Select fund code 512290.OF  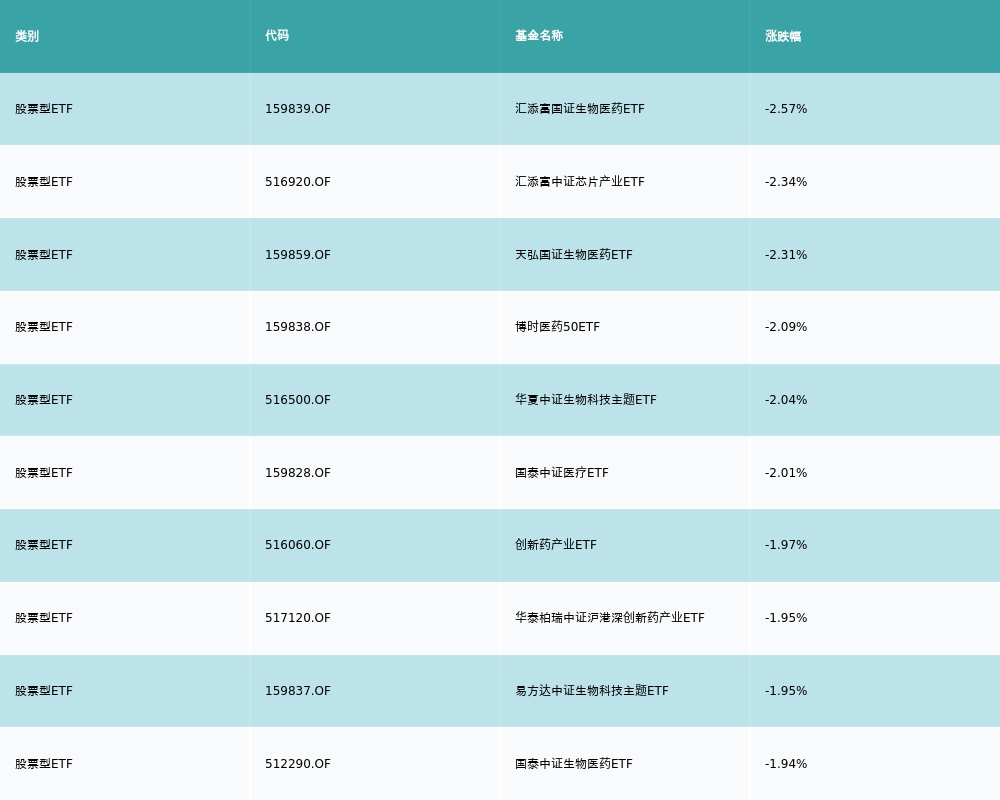pyautogui.click(x=298, y=764)
